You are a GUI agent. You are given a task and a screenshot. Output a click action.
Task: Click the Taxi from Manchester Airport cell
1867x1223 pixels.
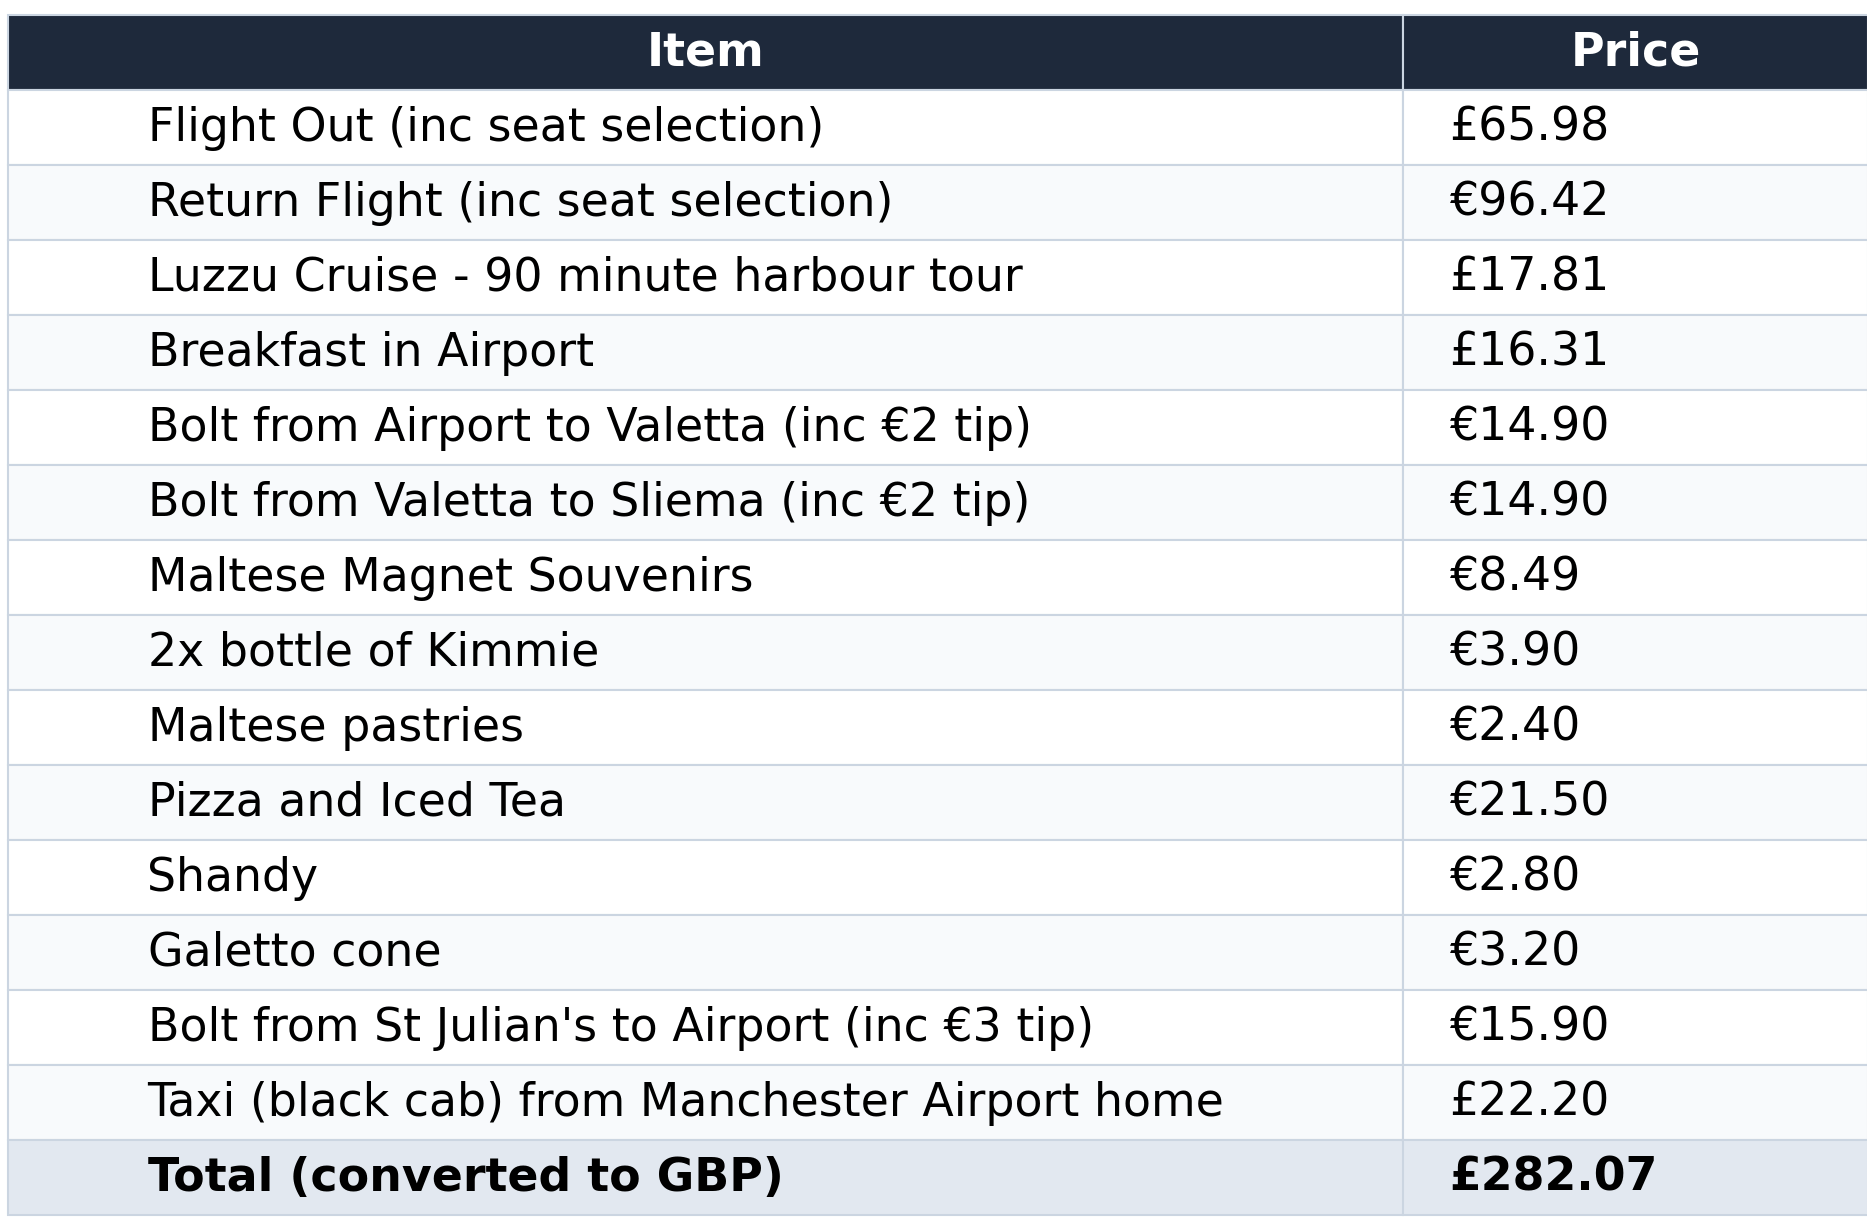705,1102
